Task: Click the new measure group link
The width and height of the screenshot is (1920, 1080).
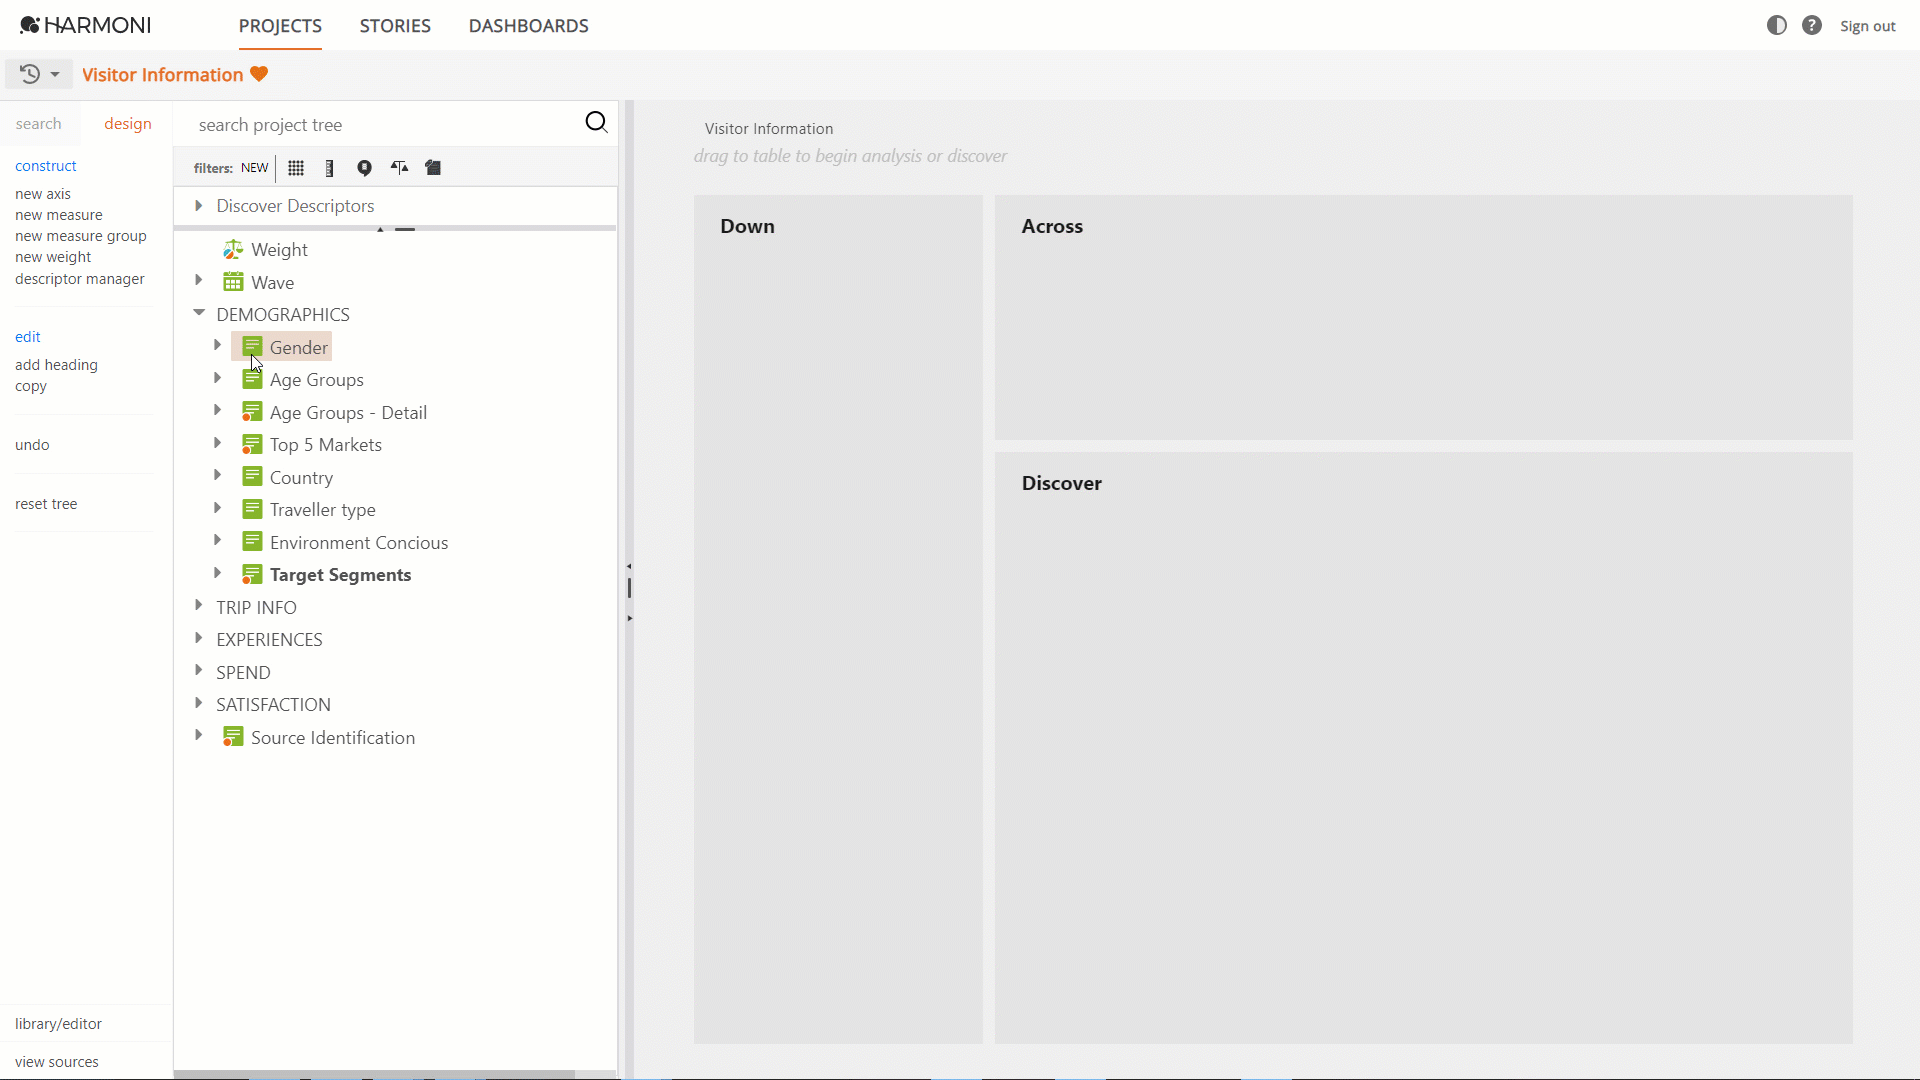Action: pyautogui.click(x=81, y=236)
